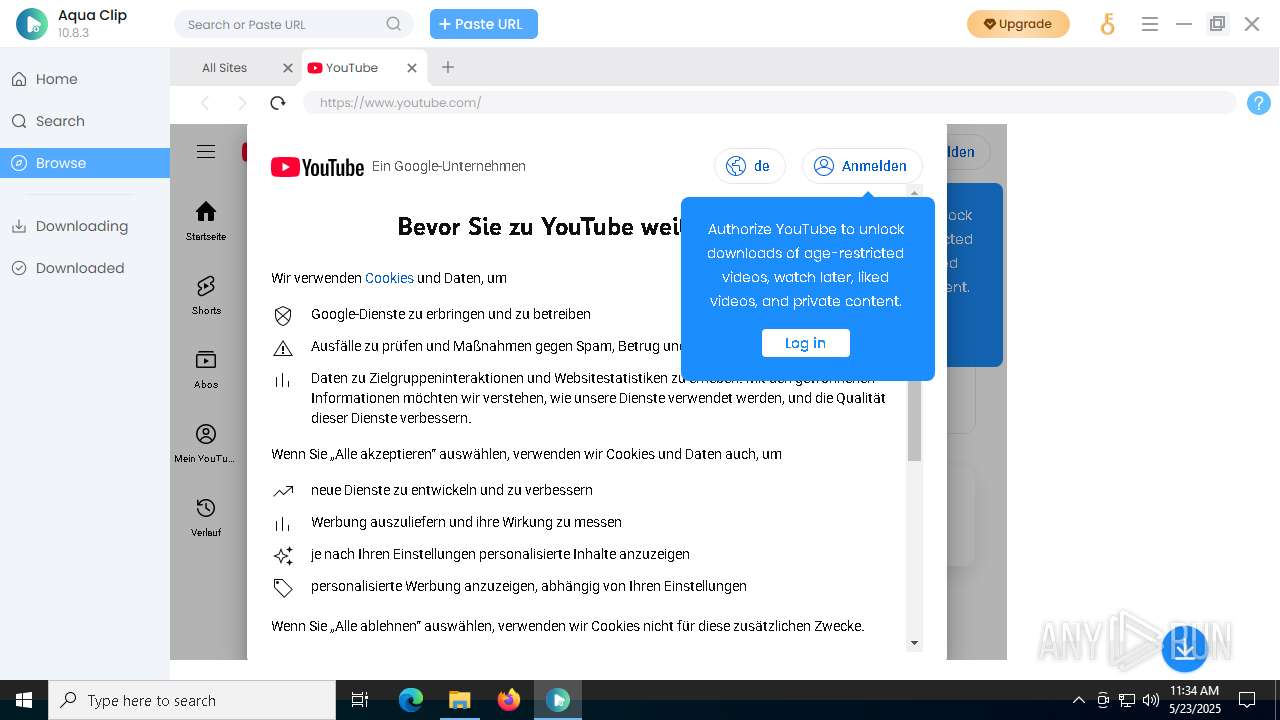Click the scrollbar up arrow in dialog
The image size is (1280, 720).
tap(914, 191)
